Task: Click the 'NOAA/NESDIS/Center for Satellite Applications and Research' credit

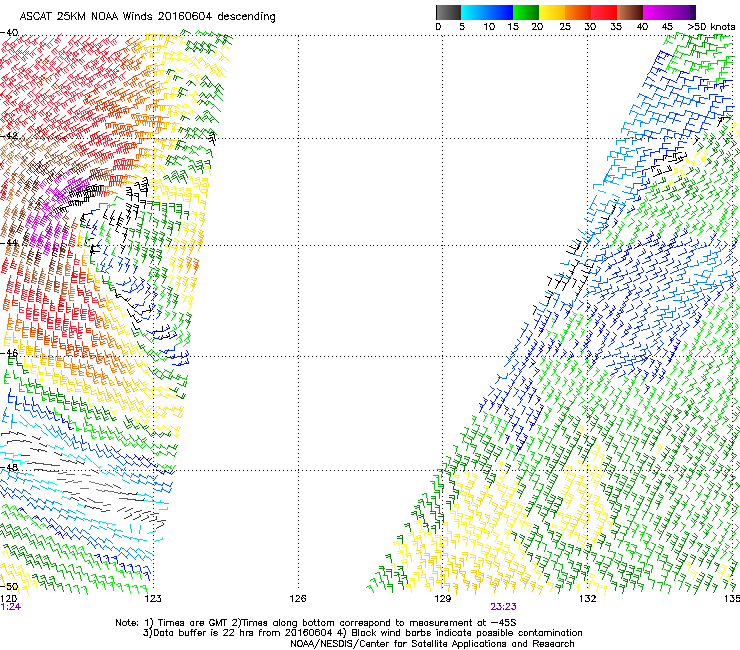Action: click(x=432, y=644)
